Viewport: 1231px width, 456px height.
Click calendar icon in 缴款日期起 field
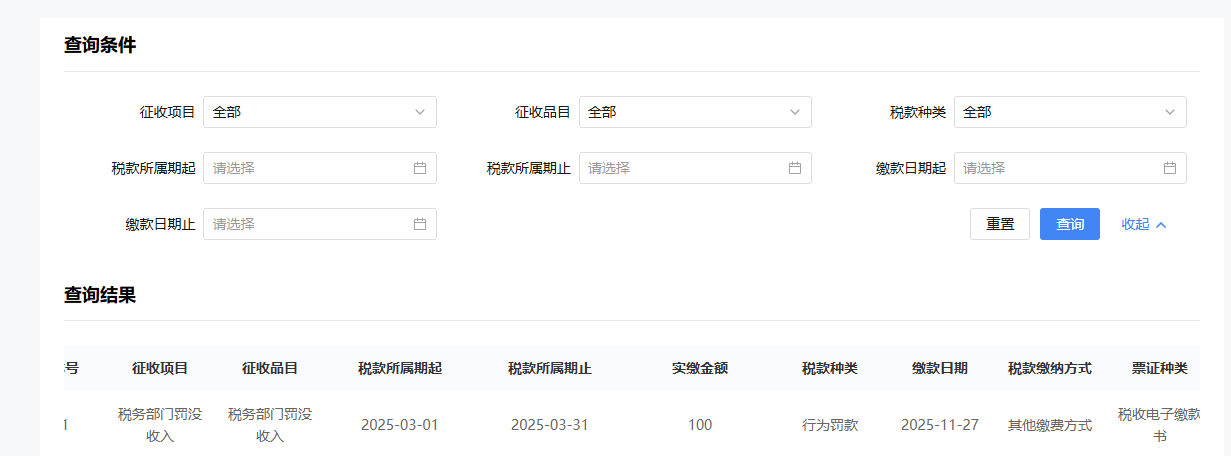click(x=1170, y=168)
